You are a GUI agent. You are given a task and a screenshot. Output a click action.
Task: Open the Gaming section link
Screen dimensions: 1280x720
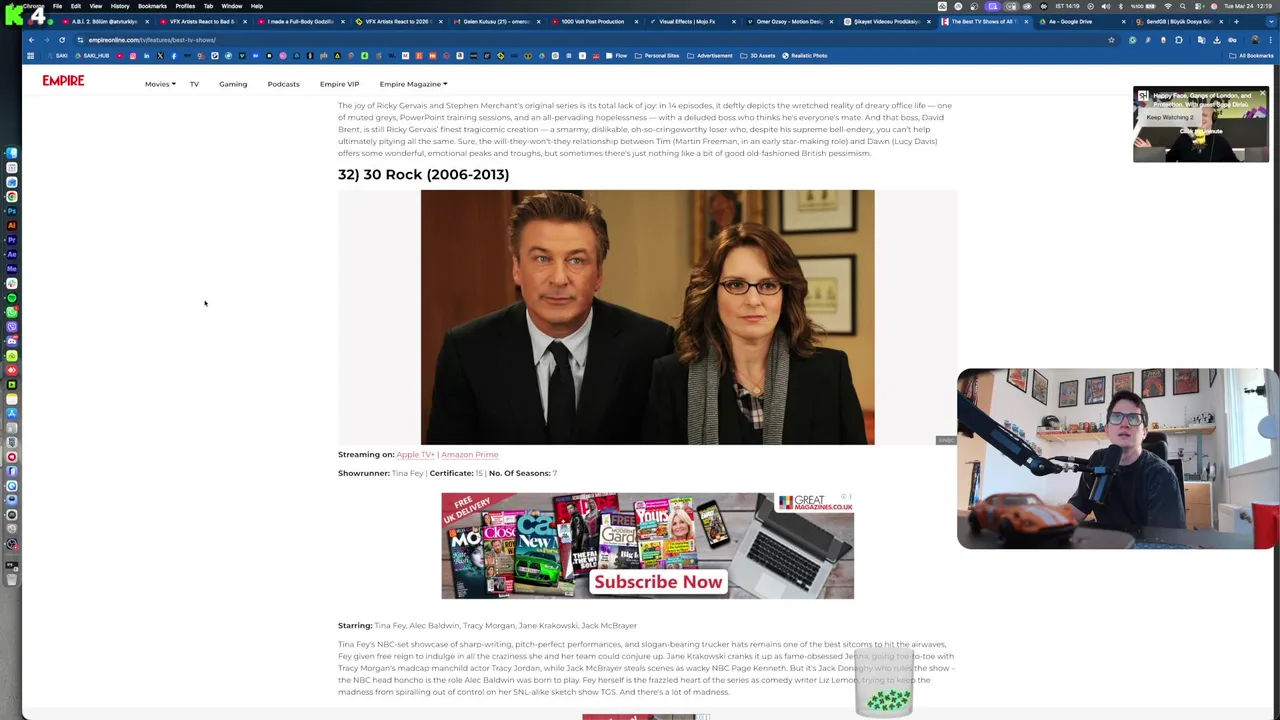pyautogui.click(x=233, y=84)
